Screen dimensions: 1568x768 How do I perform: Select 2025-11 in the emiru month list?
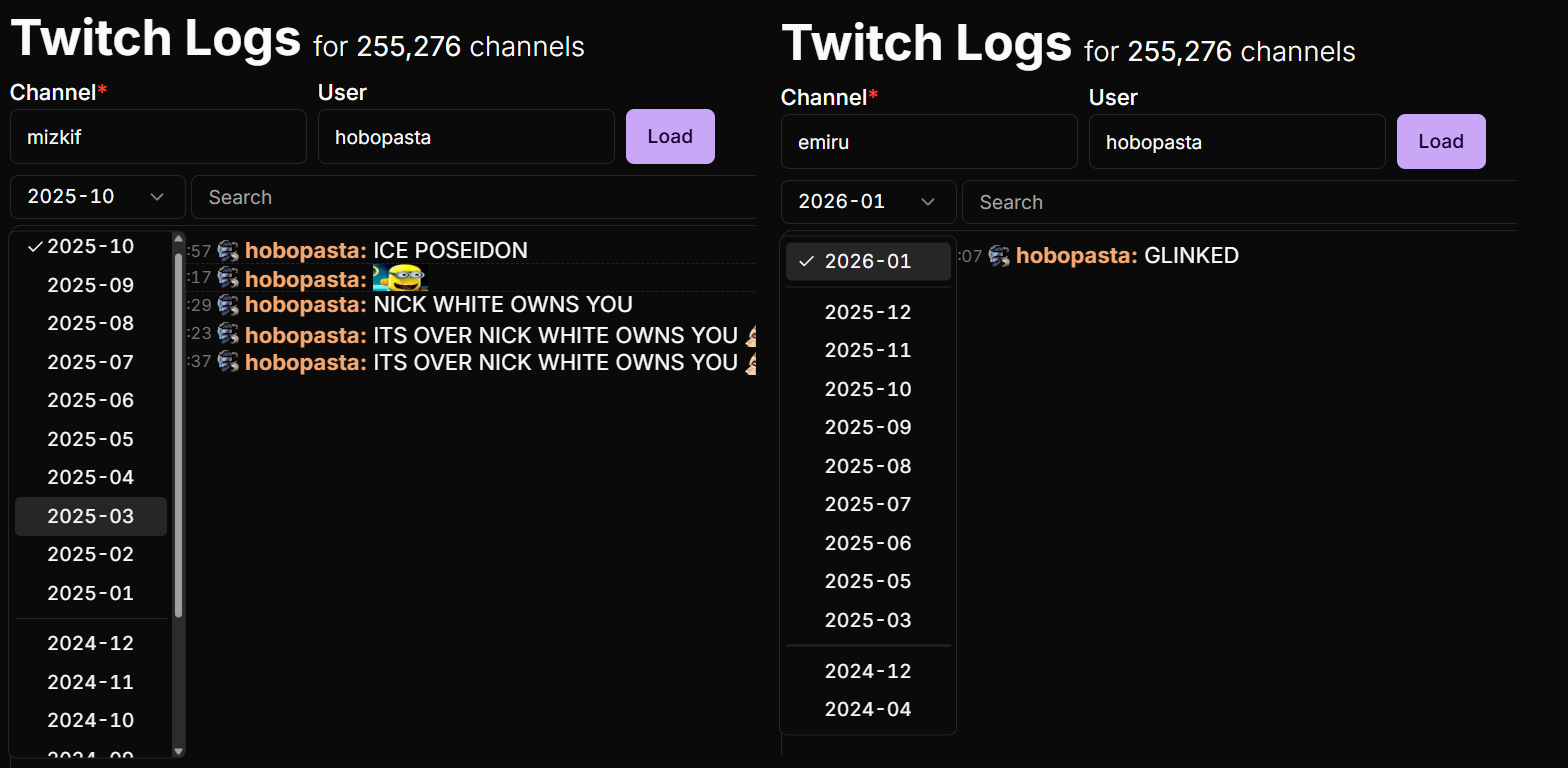tap(868, 350)
